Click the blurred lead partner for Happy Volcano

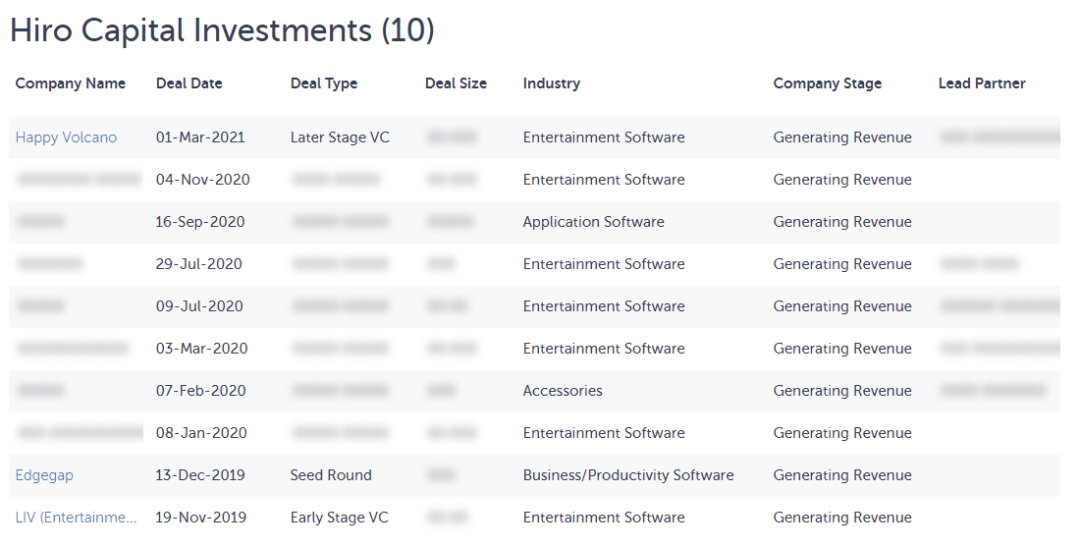[x=998, y=138]
